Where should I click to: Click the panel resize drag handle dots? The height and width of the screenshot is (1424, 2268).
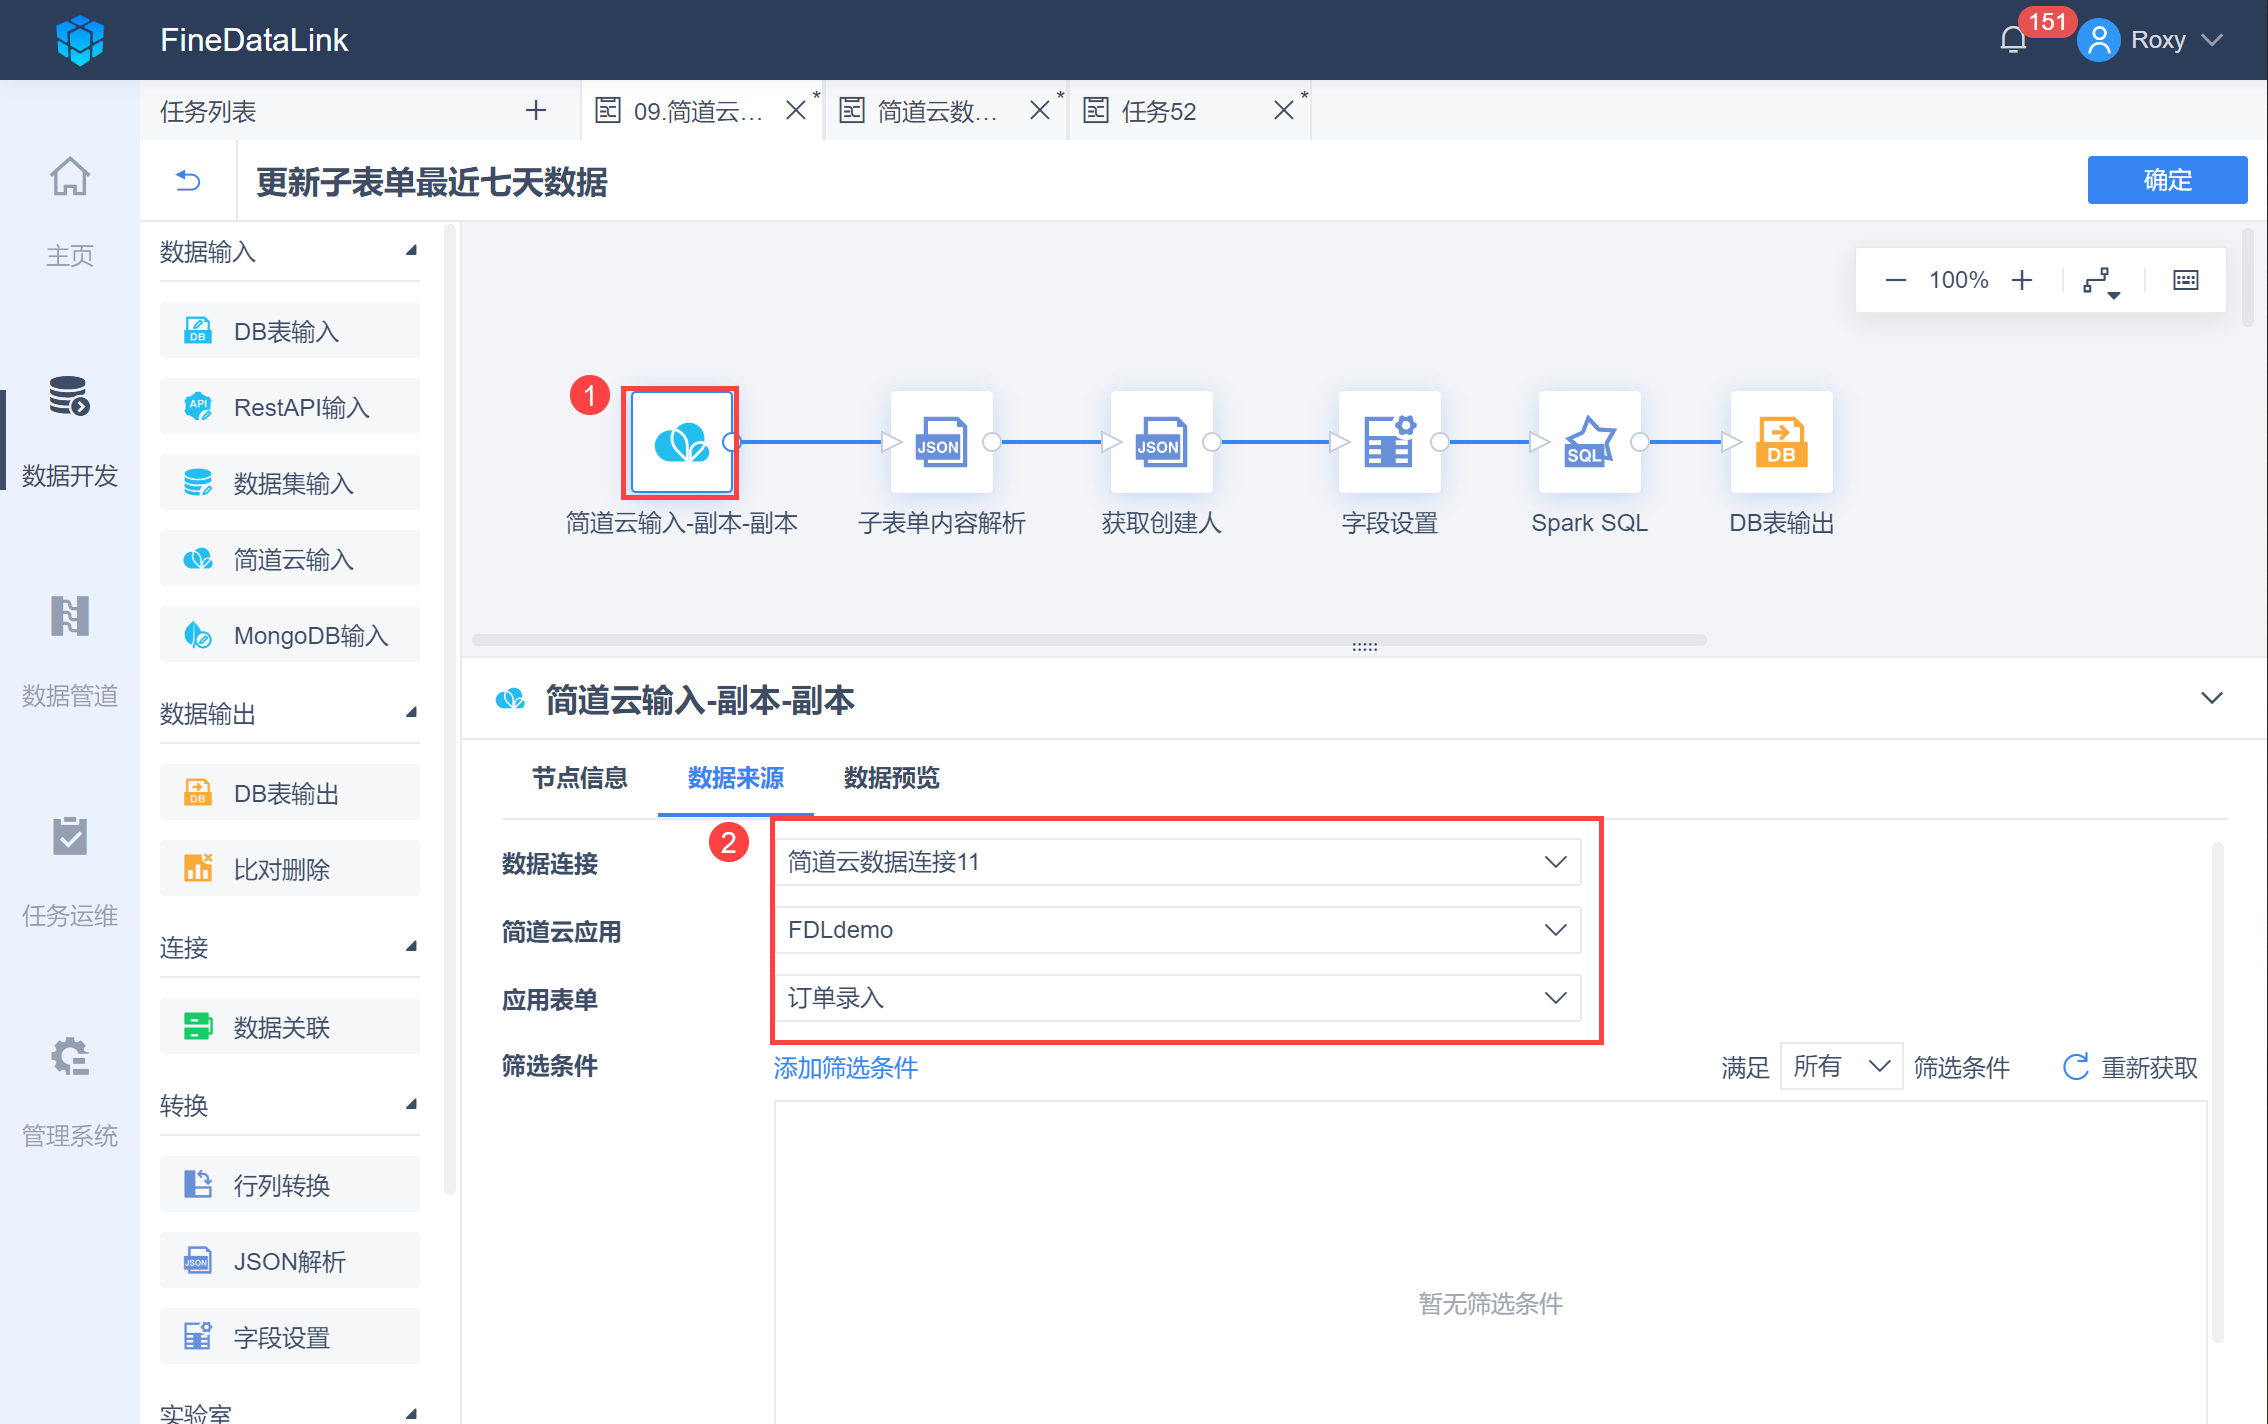1364,647
